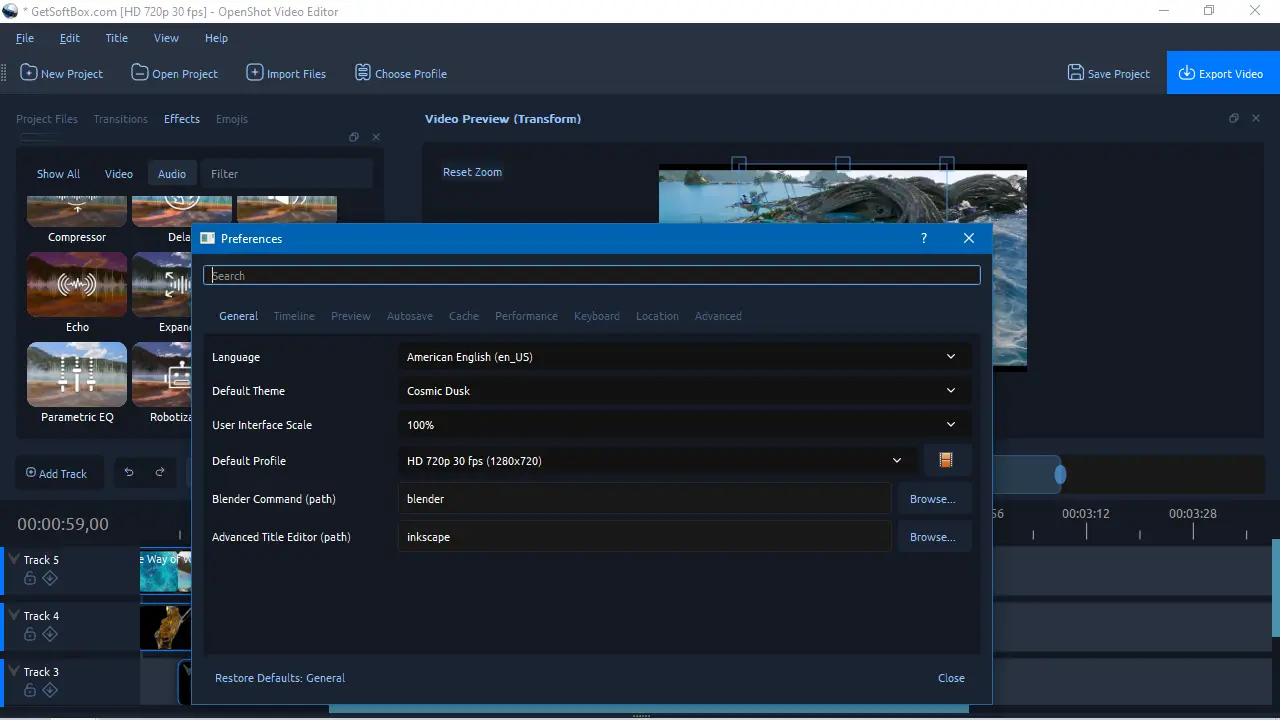Click the Export Video button
The height and width of the screenshot is (720, 1280).
[x=1223, y=73]
